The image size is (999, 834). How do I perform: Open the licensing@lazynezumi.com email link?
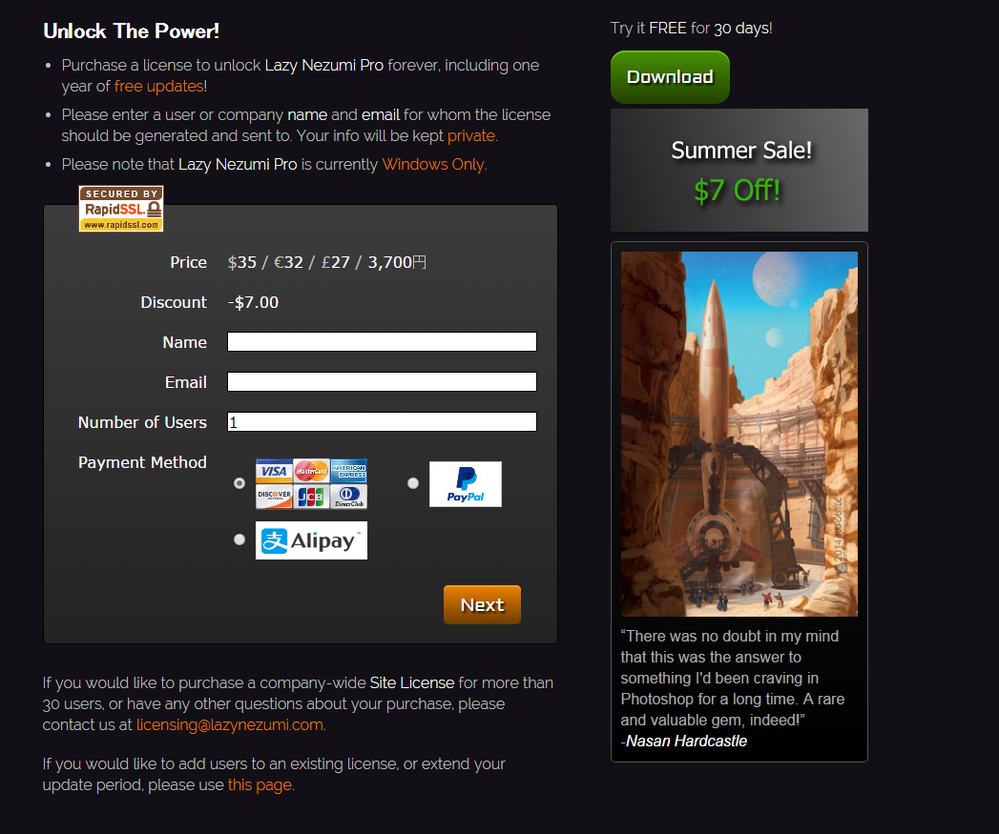coord(229,725)
